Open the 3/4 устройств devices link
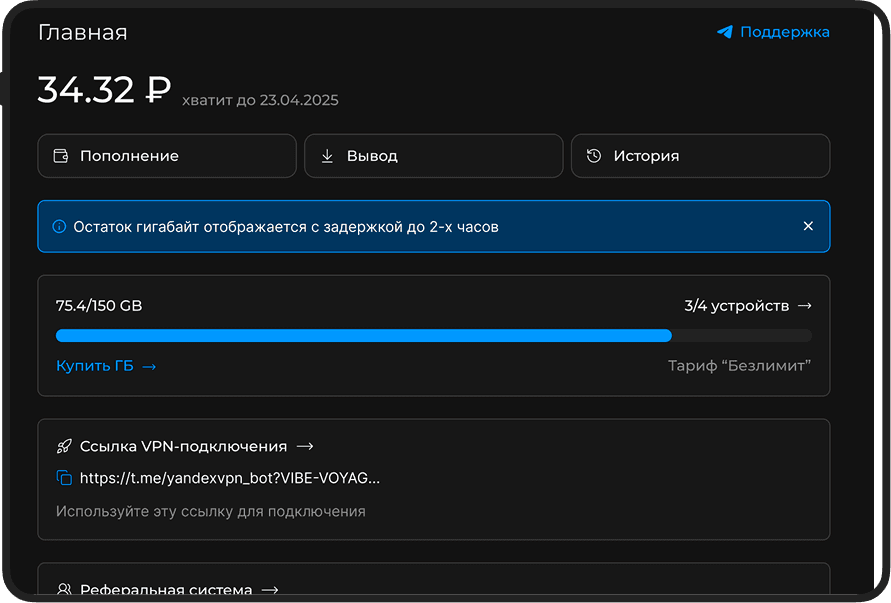Screen dimensions: 891x603 748,306
